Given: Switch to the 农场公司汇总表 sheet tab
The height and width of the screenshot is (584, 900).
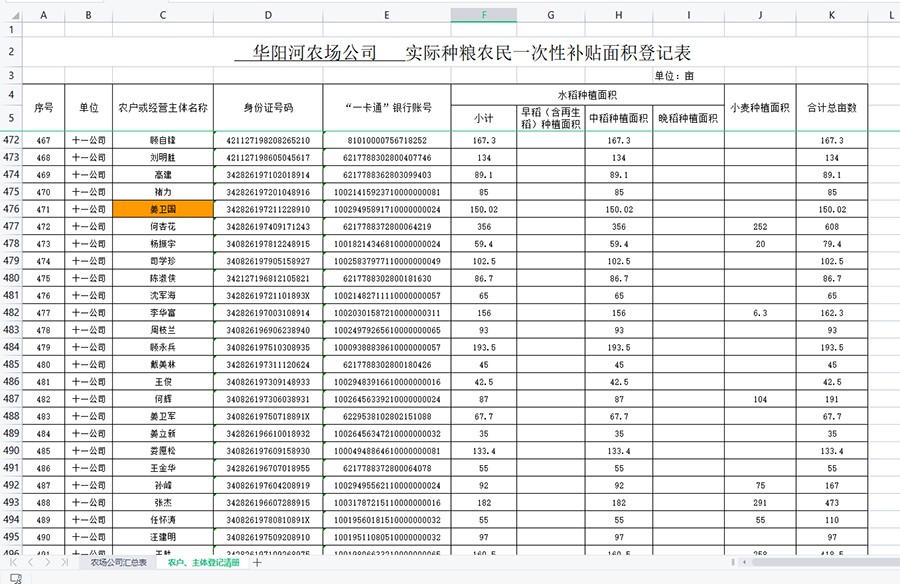Looking at the screenshot, I should click(x=118, y=563).
